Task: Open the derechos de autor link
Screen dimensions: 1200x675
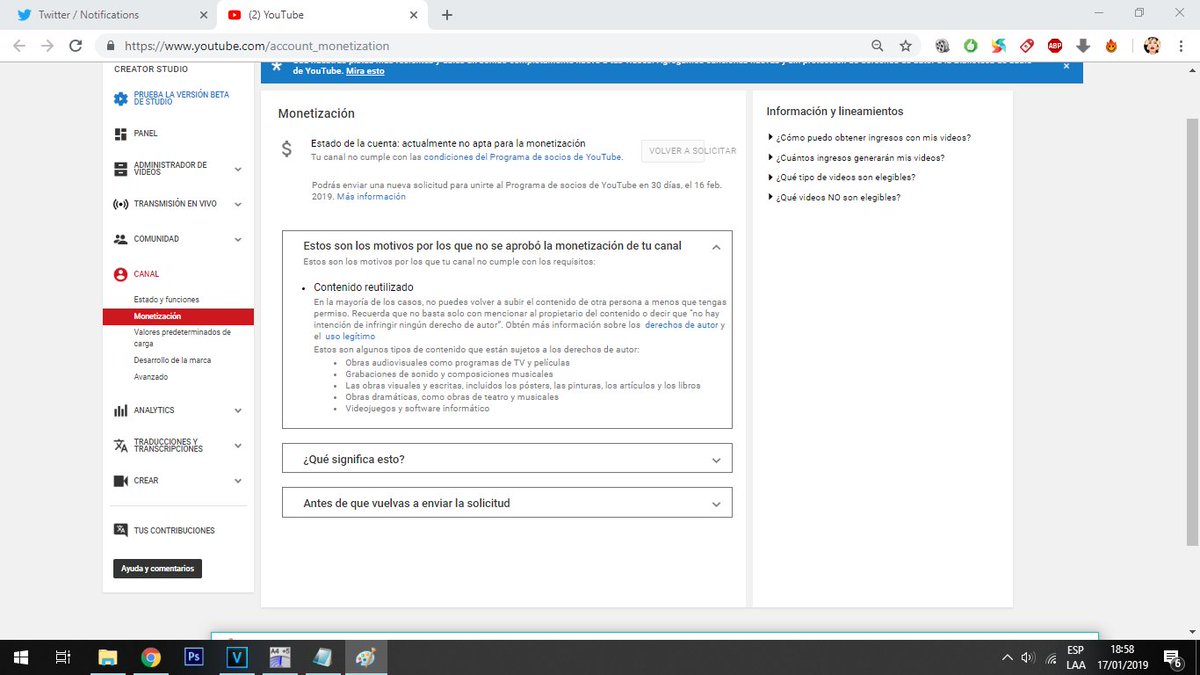Action: pos(681,325)
